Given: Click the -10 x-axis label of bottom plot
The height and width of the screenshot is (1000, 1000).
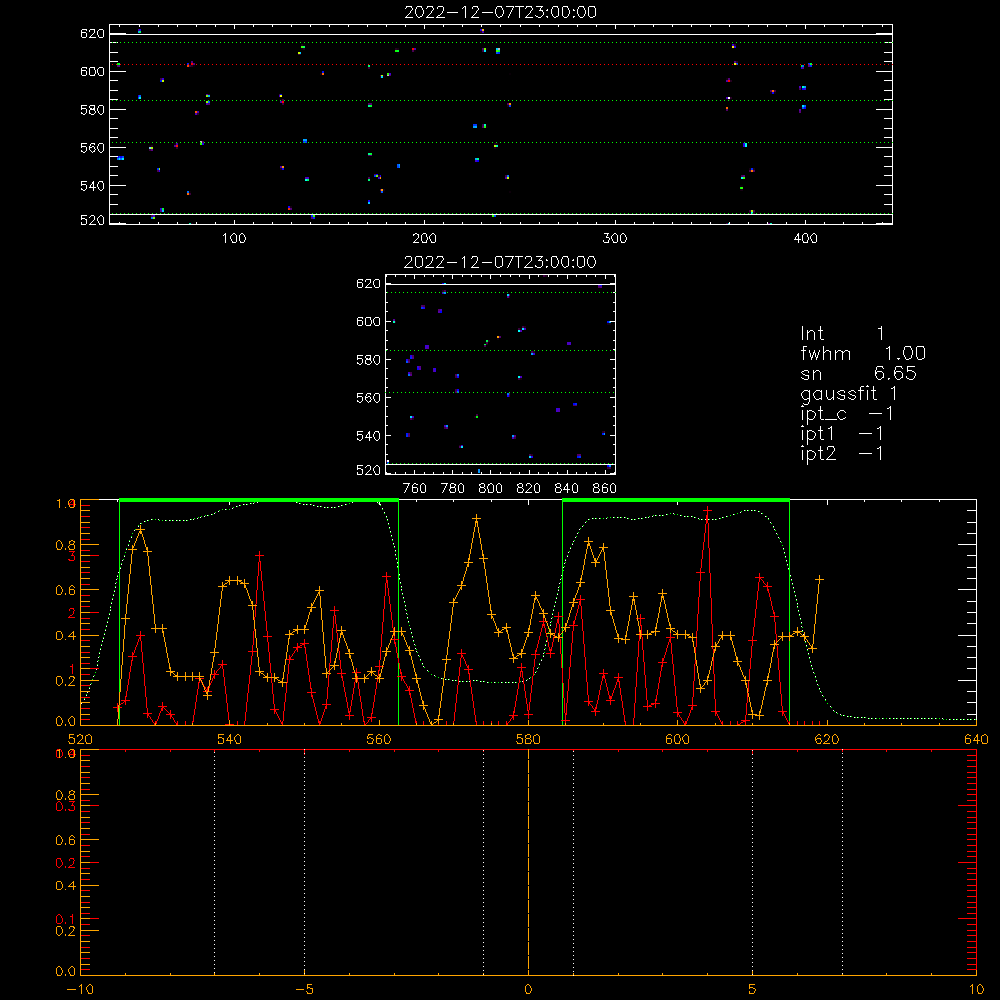Looking at the screenshot, I should pos(80,989).
